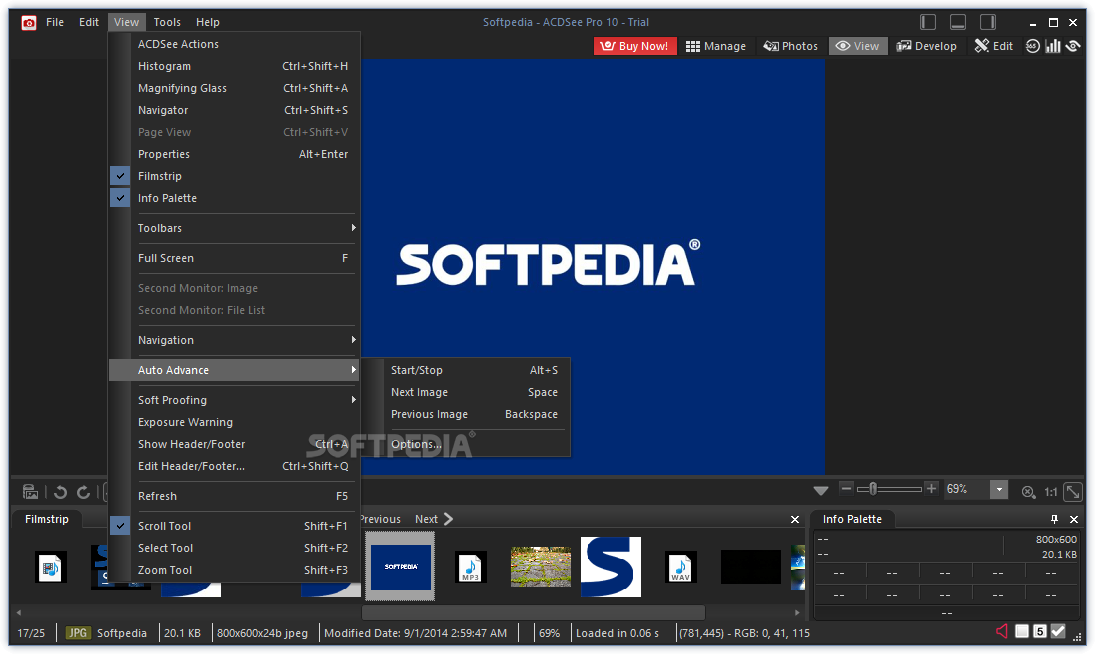Set zoom to actual size 1:1
This screenshot has width=1095, height=654.
[x=1050, y=492]
